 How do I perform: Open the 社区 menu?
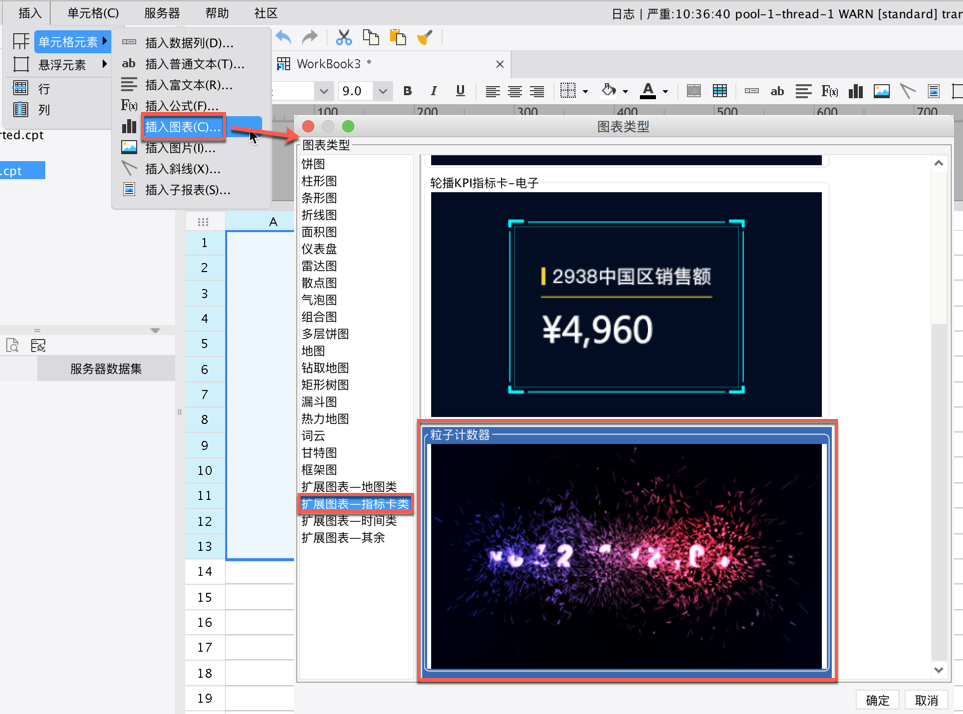point(266,13)
